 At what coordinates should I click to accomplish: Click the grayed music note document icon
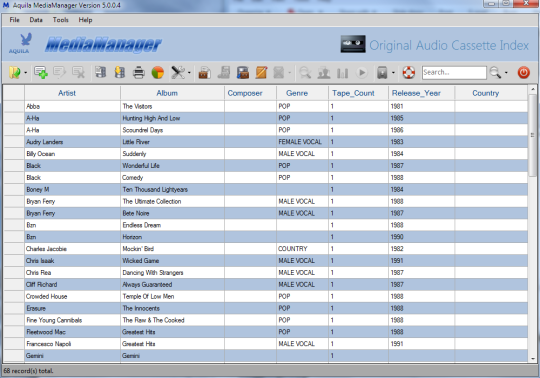pos(224,73)
